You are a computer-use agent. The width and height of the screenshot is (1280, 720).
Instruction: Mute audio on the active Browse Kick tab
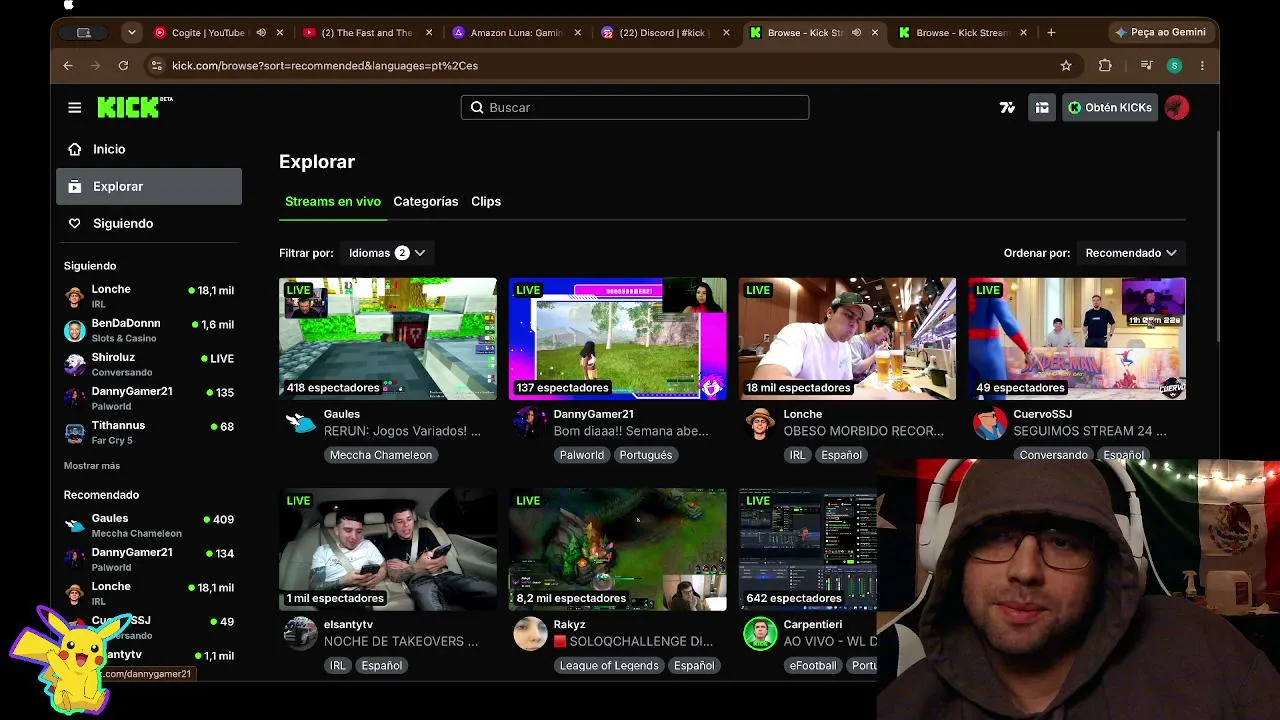(x=857, y=33)
